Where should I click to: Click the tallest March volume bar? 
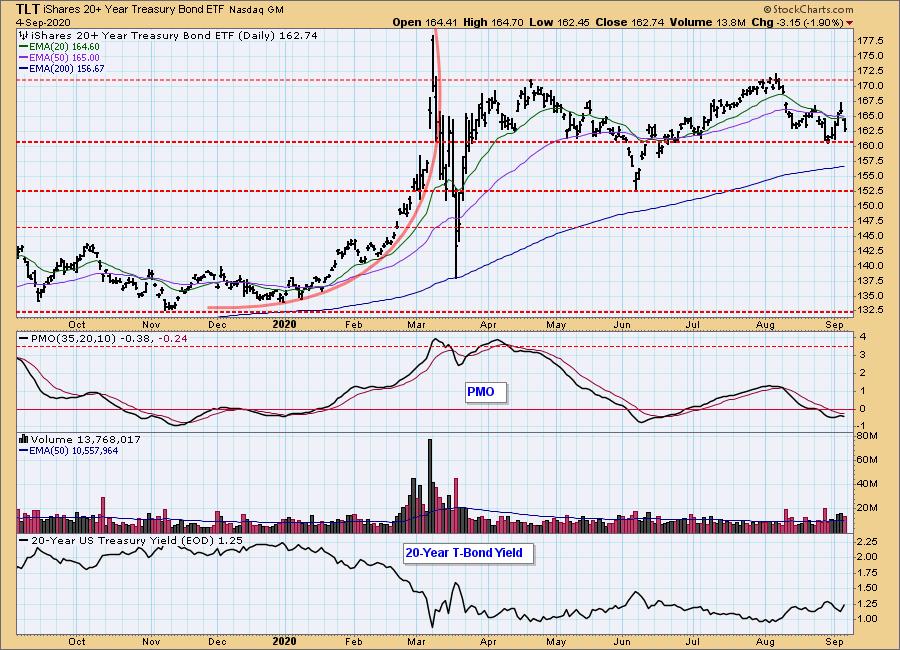pos(430,486)
